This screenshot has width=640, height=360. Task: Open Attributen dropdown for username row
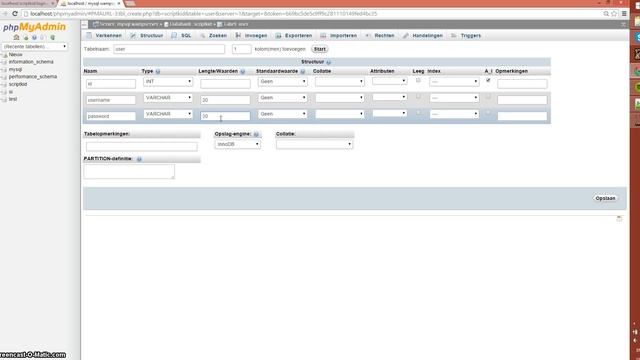point(389,97)
